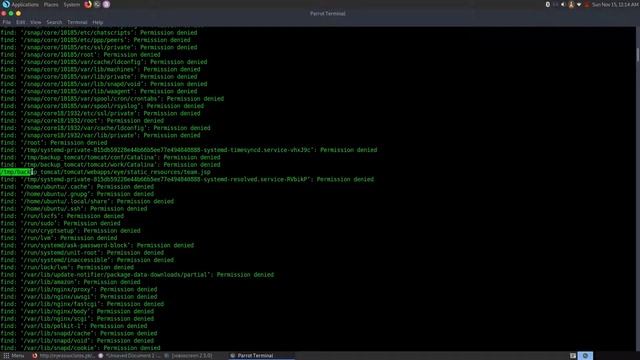Click the '/home/ubuntu/.ssh' line
Viewport: 640px width, 360px height.
click(73, 209)
